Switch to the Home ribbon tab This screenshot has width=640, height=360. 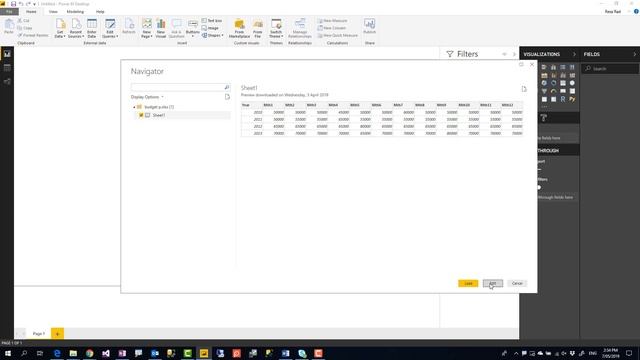(x=31, y=12)
